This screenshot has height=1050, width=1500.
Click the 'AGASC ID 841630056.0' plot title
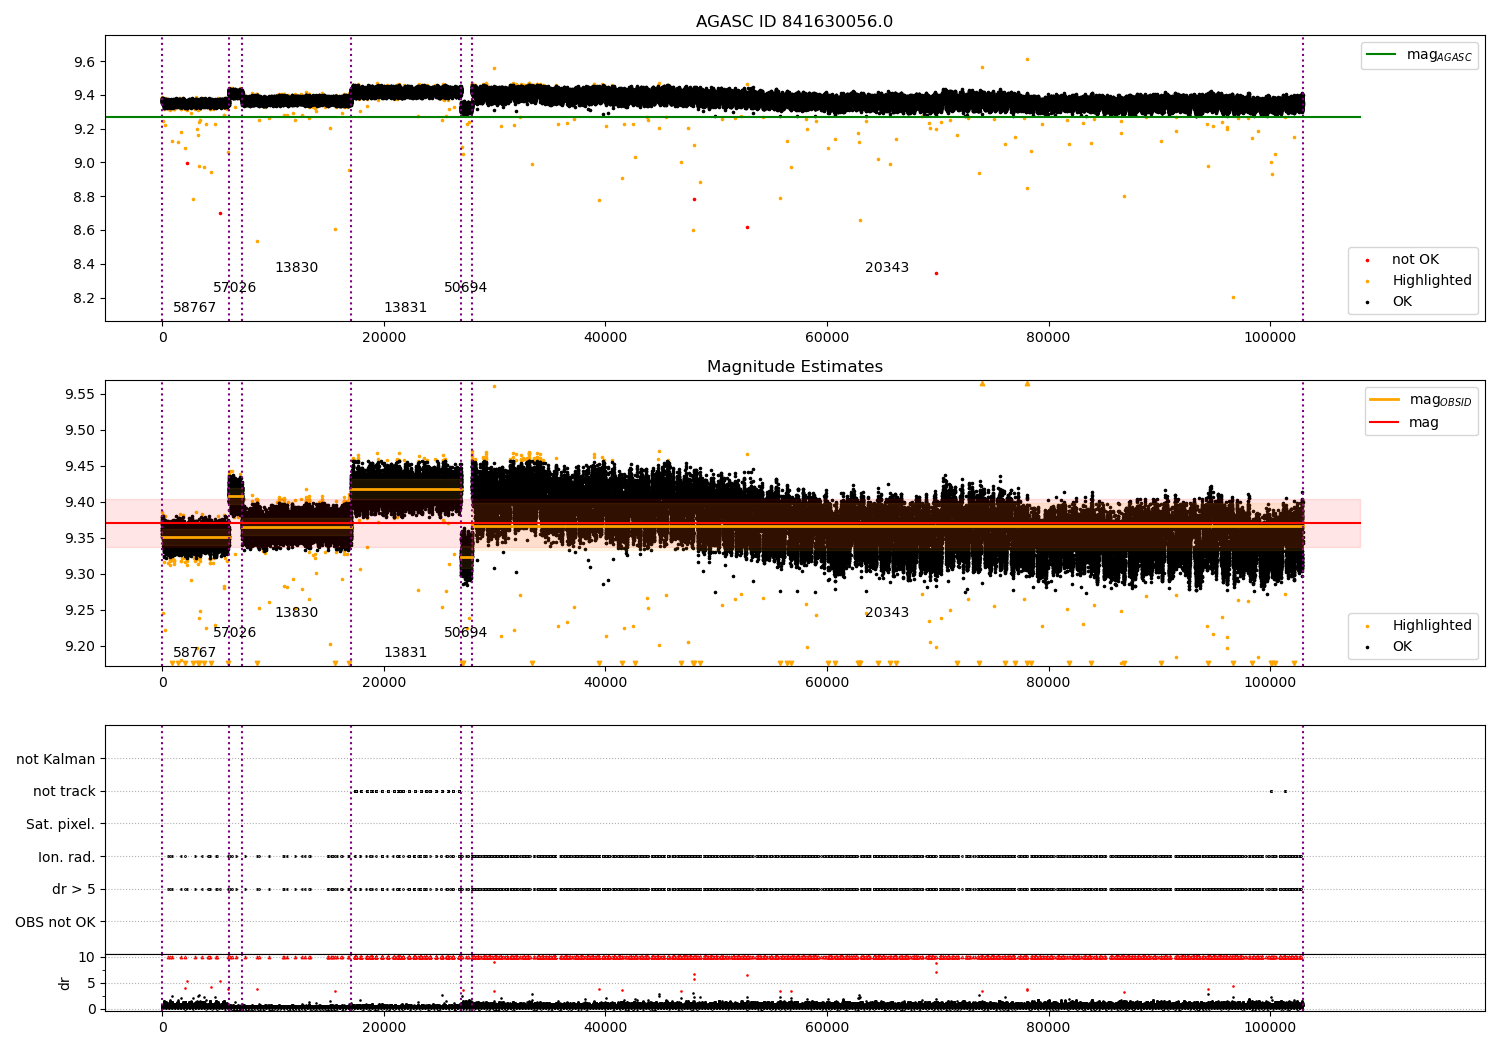(x=794, y=22)
